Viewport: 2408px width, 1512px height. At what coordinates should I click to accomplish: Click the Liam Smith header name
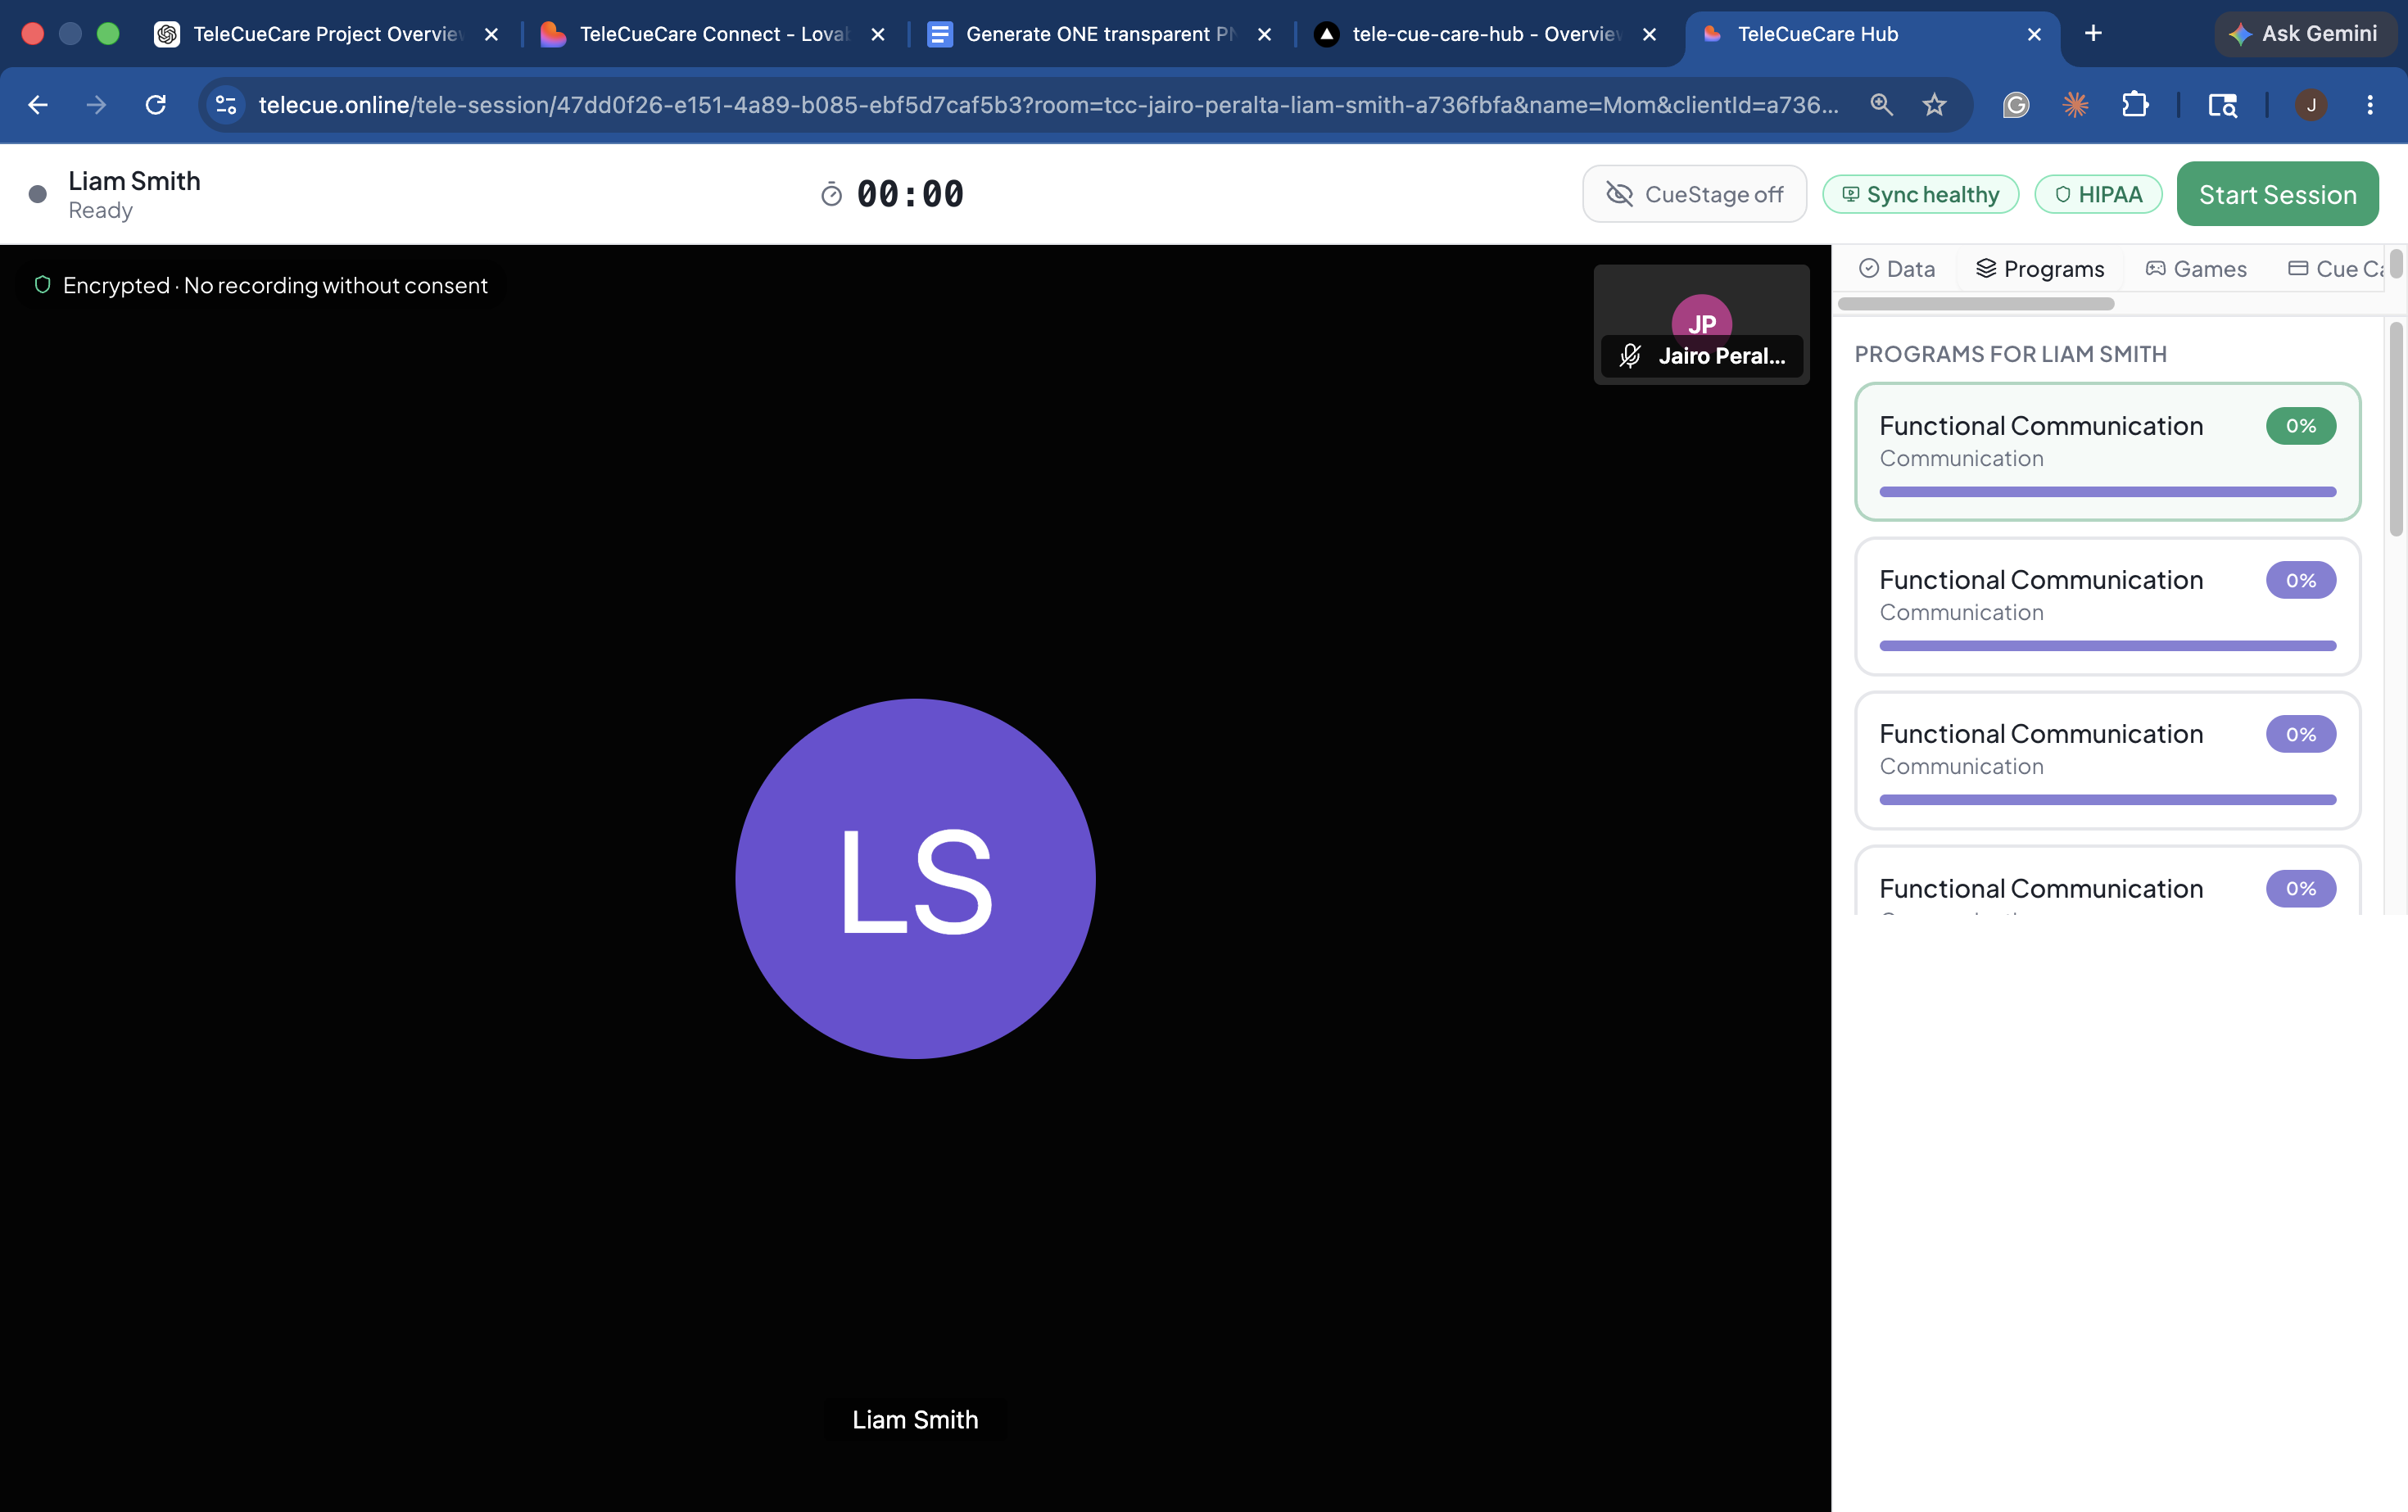pos(134,181)
